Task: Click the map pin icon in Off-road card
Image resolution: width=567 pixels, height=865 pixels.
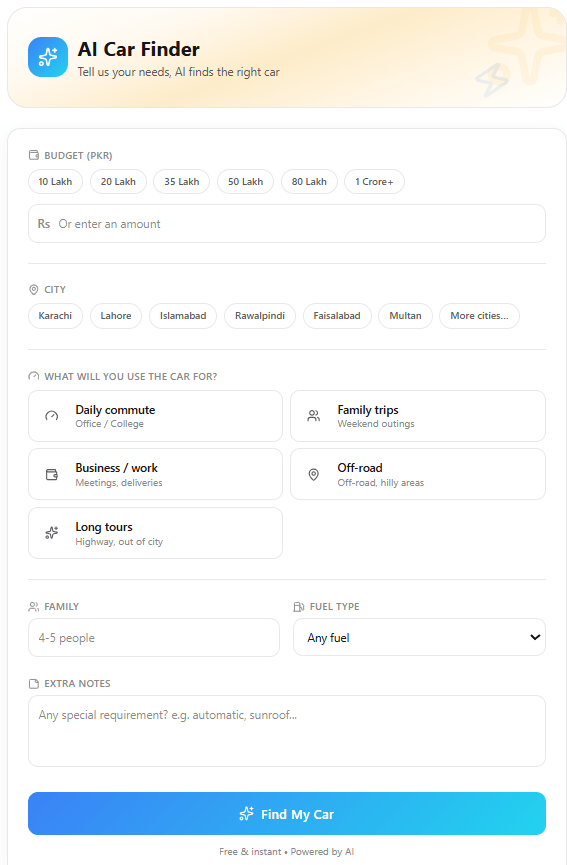Action: pyautogui.click(x=314, y=474)
